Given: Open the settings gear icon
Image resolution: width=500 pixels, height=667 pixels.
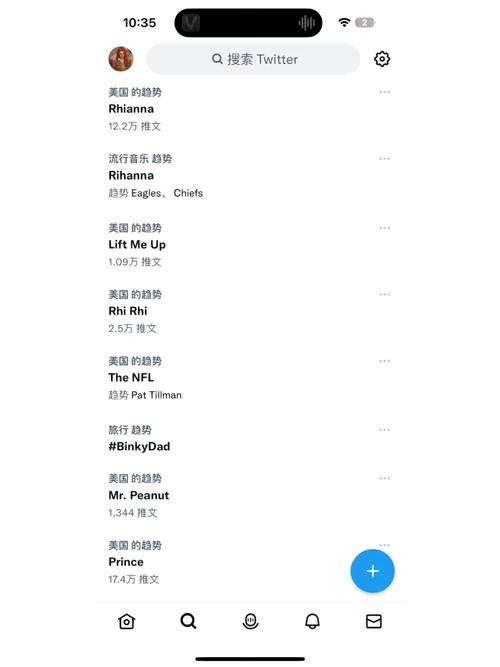Looking at the screenshot, I should click(382, 59).
